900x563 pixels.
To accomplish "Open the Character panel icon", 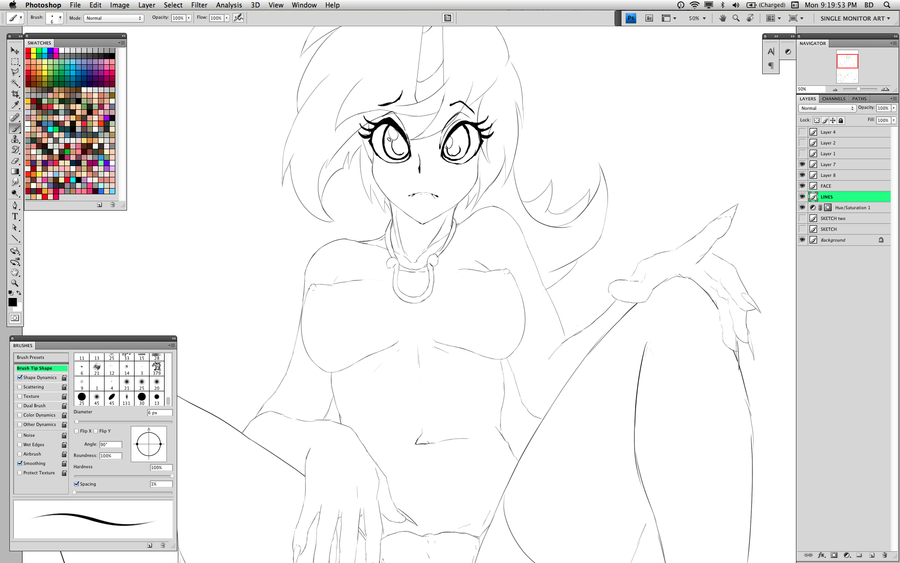I will click(771, 51).
